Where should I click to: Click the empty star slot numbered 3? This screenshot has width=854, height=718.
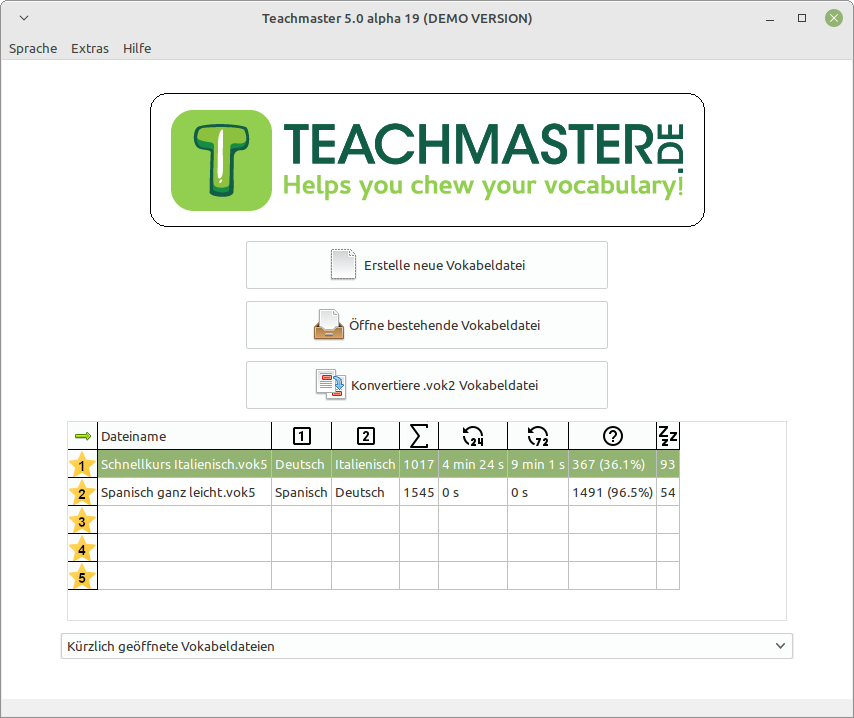[x=82, y=520]
